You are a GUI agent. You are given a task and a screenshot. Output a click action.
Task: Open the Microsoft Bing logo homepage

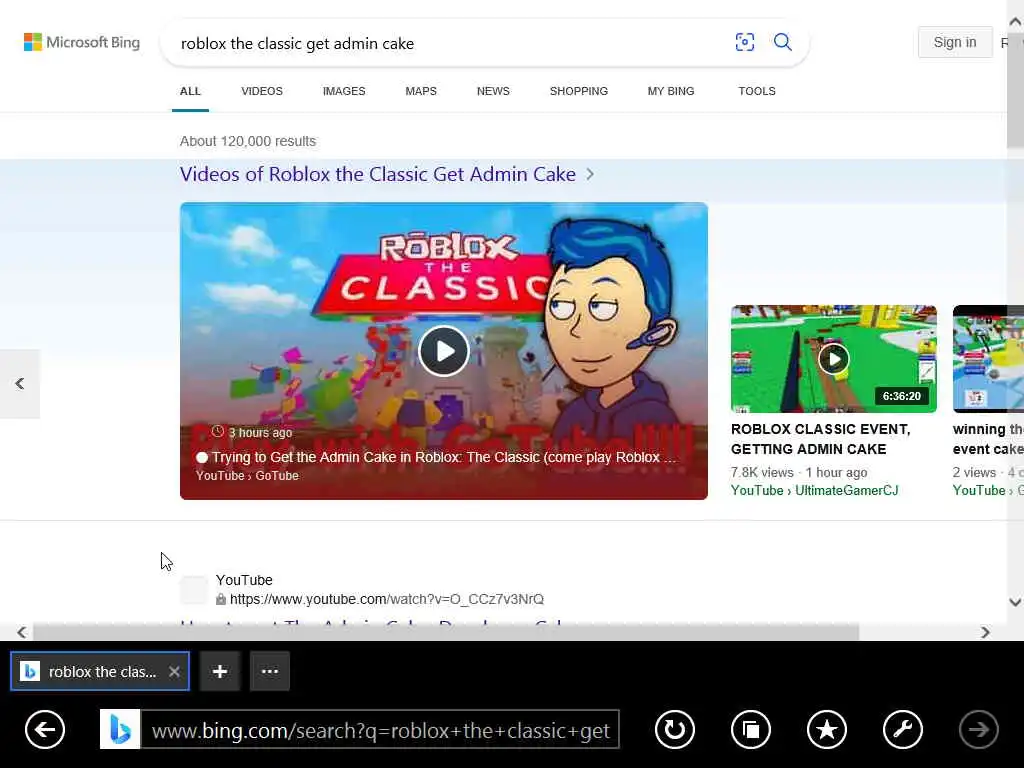(x=82, y=42)
